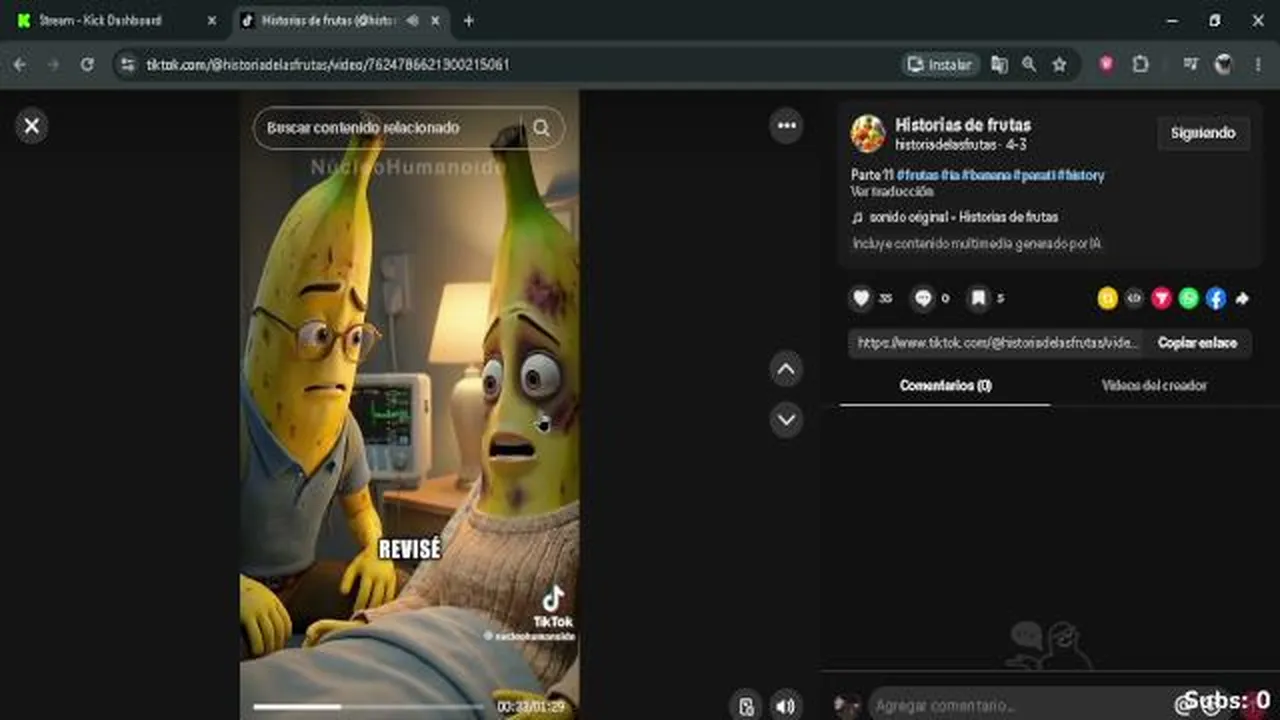
Task: Focus the Agregar comentario input field
Action: [1020, 706]
